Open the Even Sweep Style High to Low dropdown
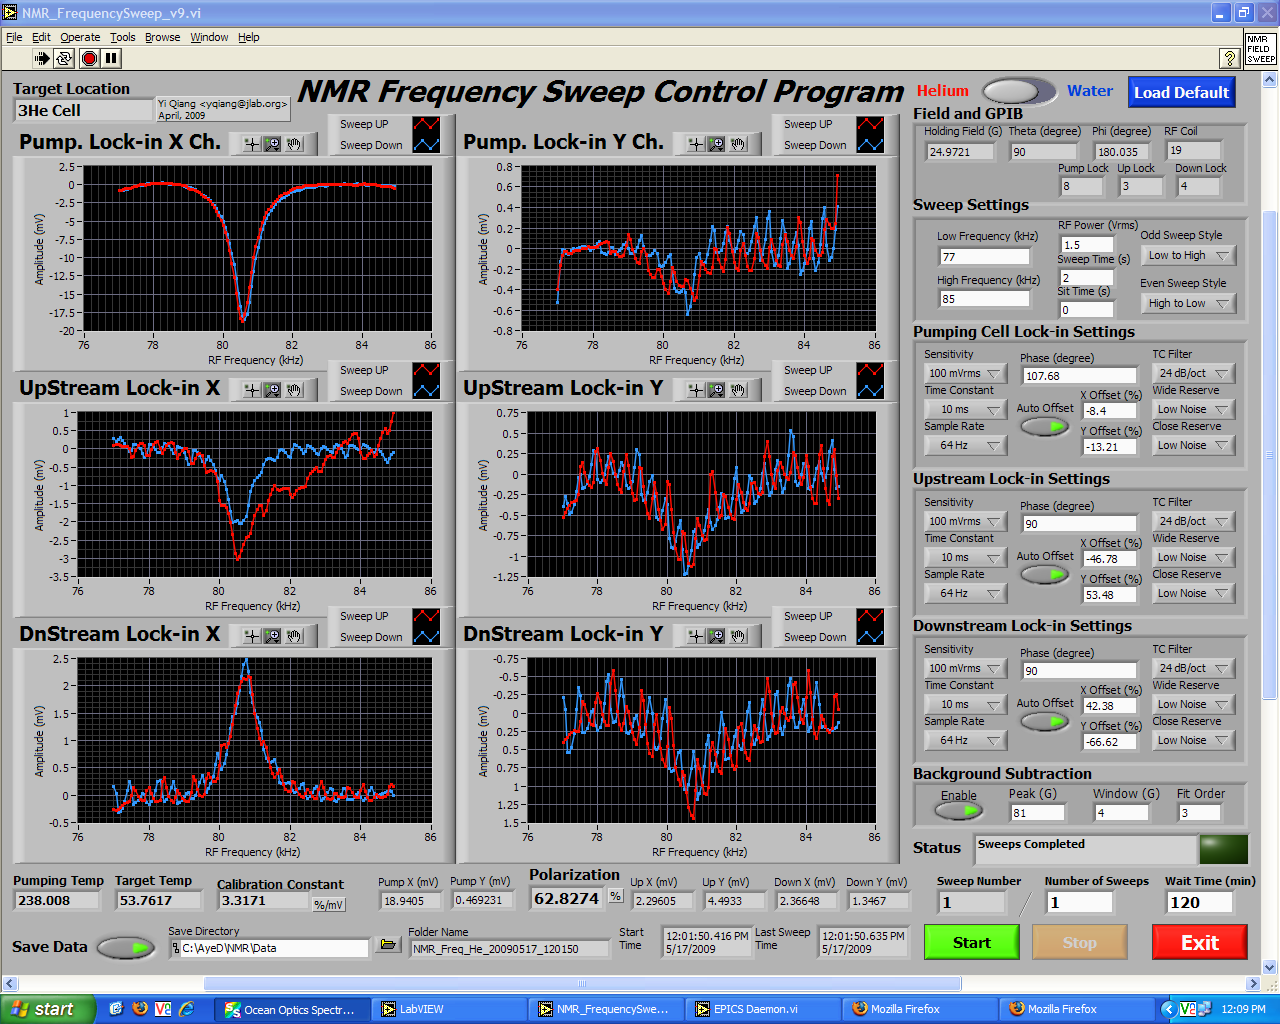Screen dimensions: 1280x1024 tap(1188, 304)
